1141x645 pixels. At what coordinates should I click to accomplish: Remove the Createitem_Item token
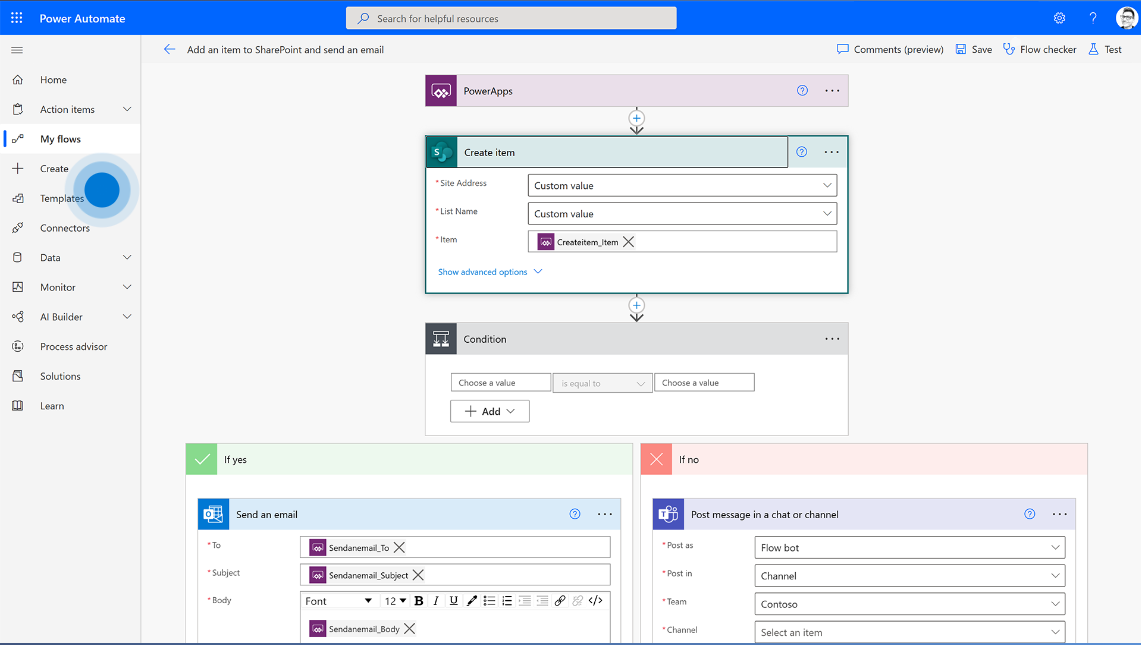click(x=629, y=242)
